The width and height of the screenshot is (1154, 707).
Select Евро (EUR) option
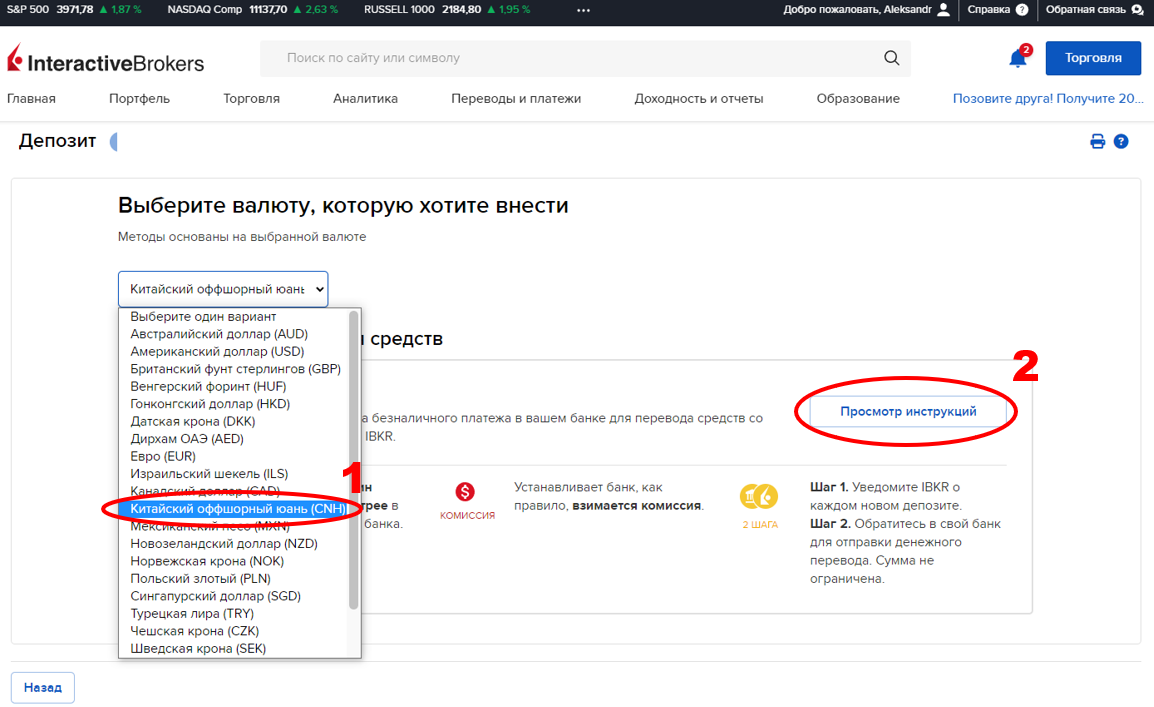click(x=163, y=457)
